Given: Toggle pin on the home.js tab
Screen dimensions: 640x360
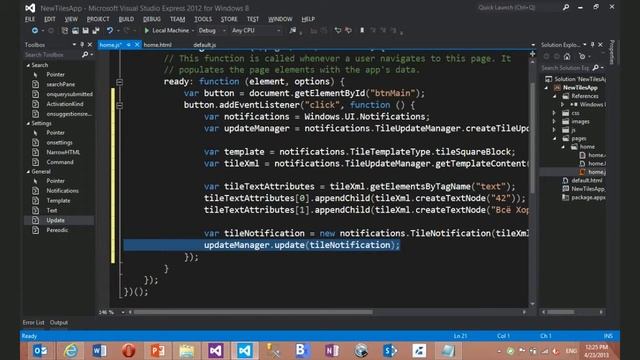Looking at the screenshot, I should (x=128, y=45).
